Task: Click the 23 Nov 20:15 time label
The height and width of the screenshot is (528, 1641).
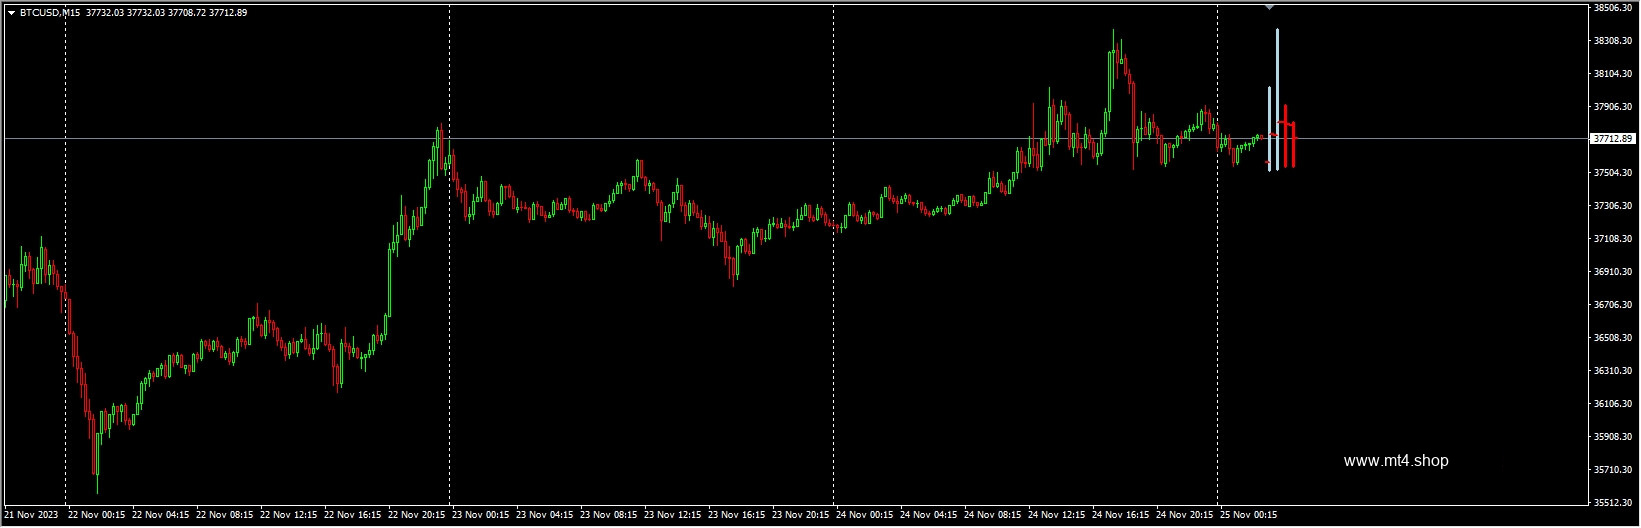Action: tap(800, 516)
